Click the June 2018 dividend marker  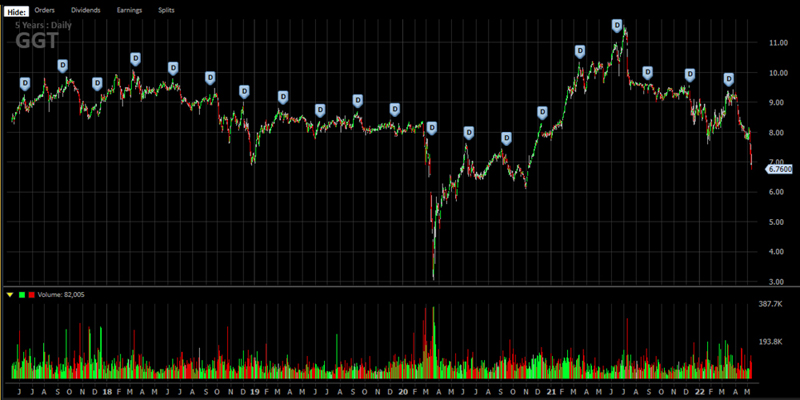tap(173, 68)
